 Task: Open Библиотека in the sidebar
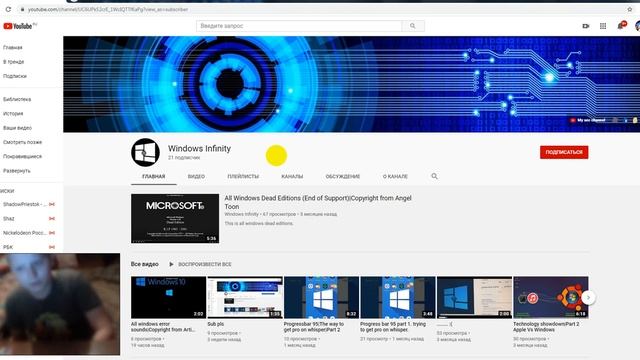(17, 99)
